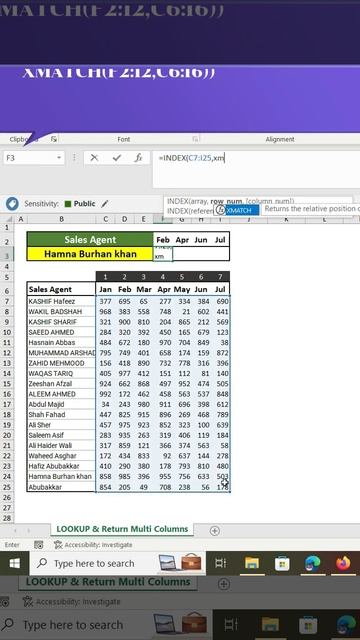Screen dimensions: 360x640
Task: Select the row 28 header
Action: [7, 518]
